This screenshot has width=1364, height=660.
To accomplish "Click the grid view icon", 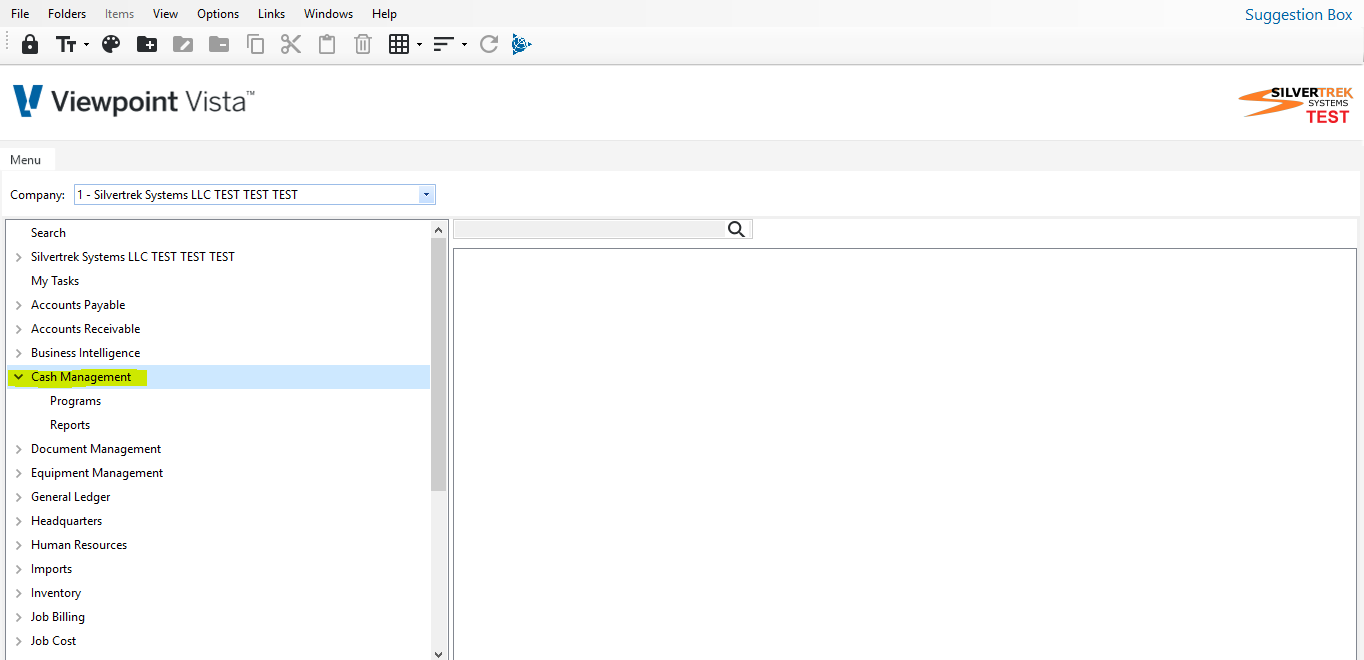I will click(399, 44).
